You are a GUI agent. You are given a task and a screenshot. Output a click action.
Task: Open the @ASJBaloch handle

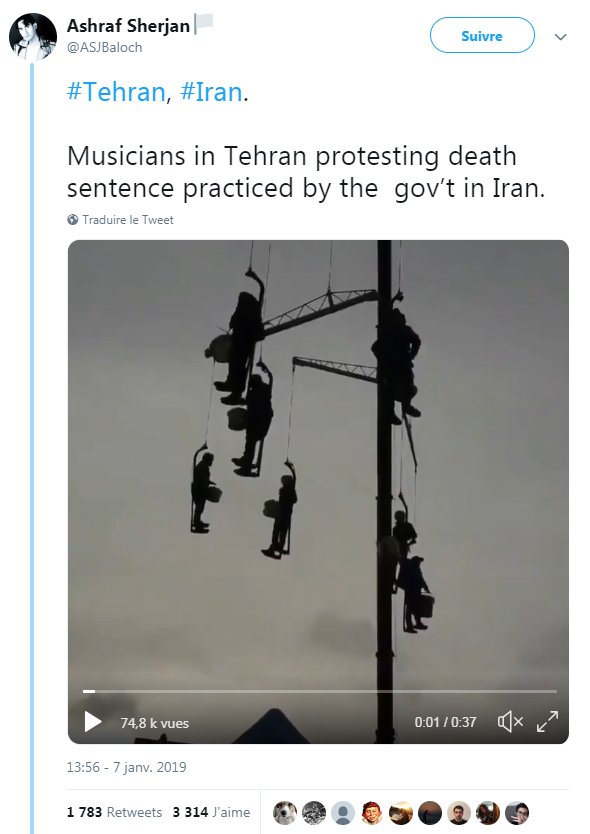point(104,47)
